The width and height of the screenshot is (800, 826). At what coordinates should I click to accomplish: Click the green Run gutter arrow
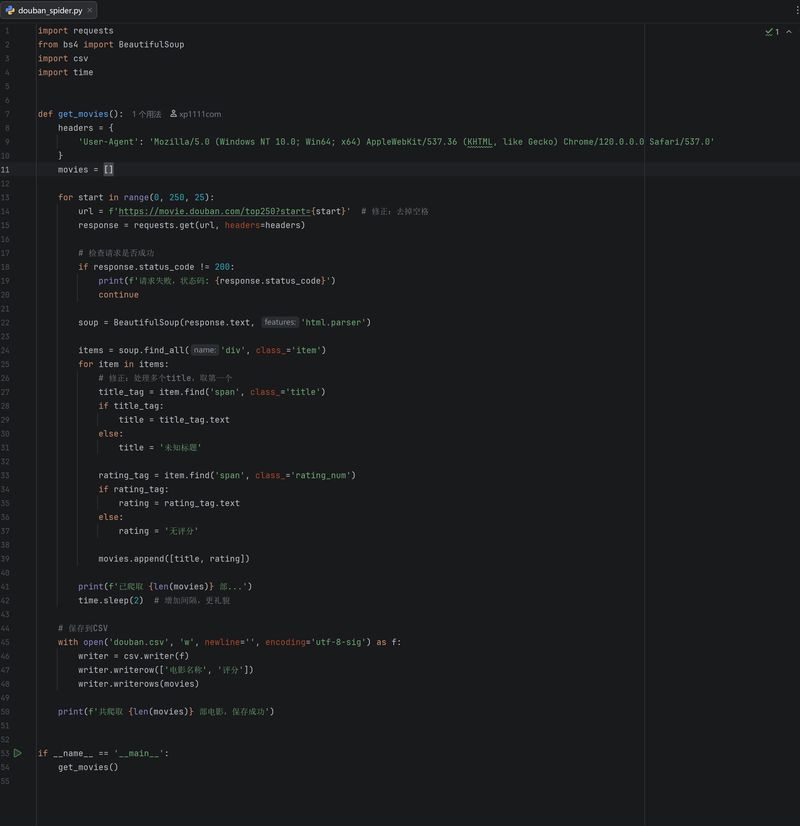click(18, 753)
